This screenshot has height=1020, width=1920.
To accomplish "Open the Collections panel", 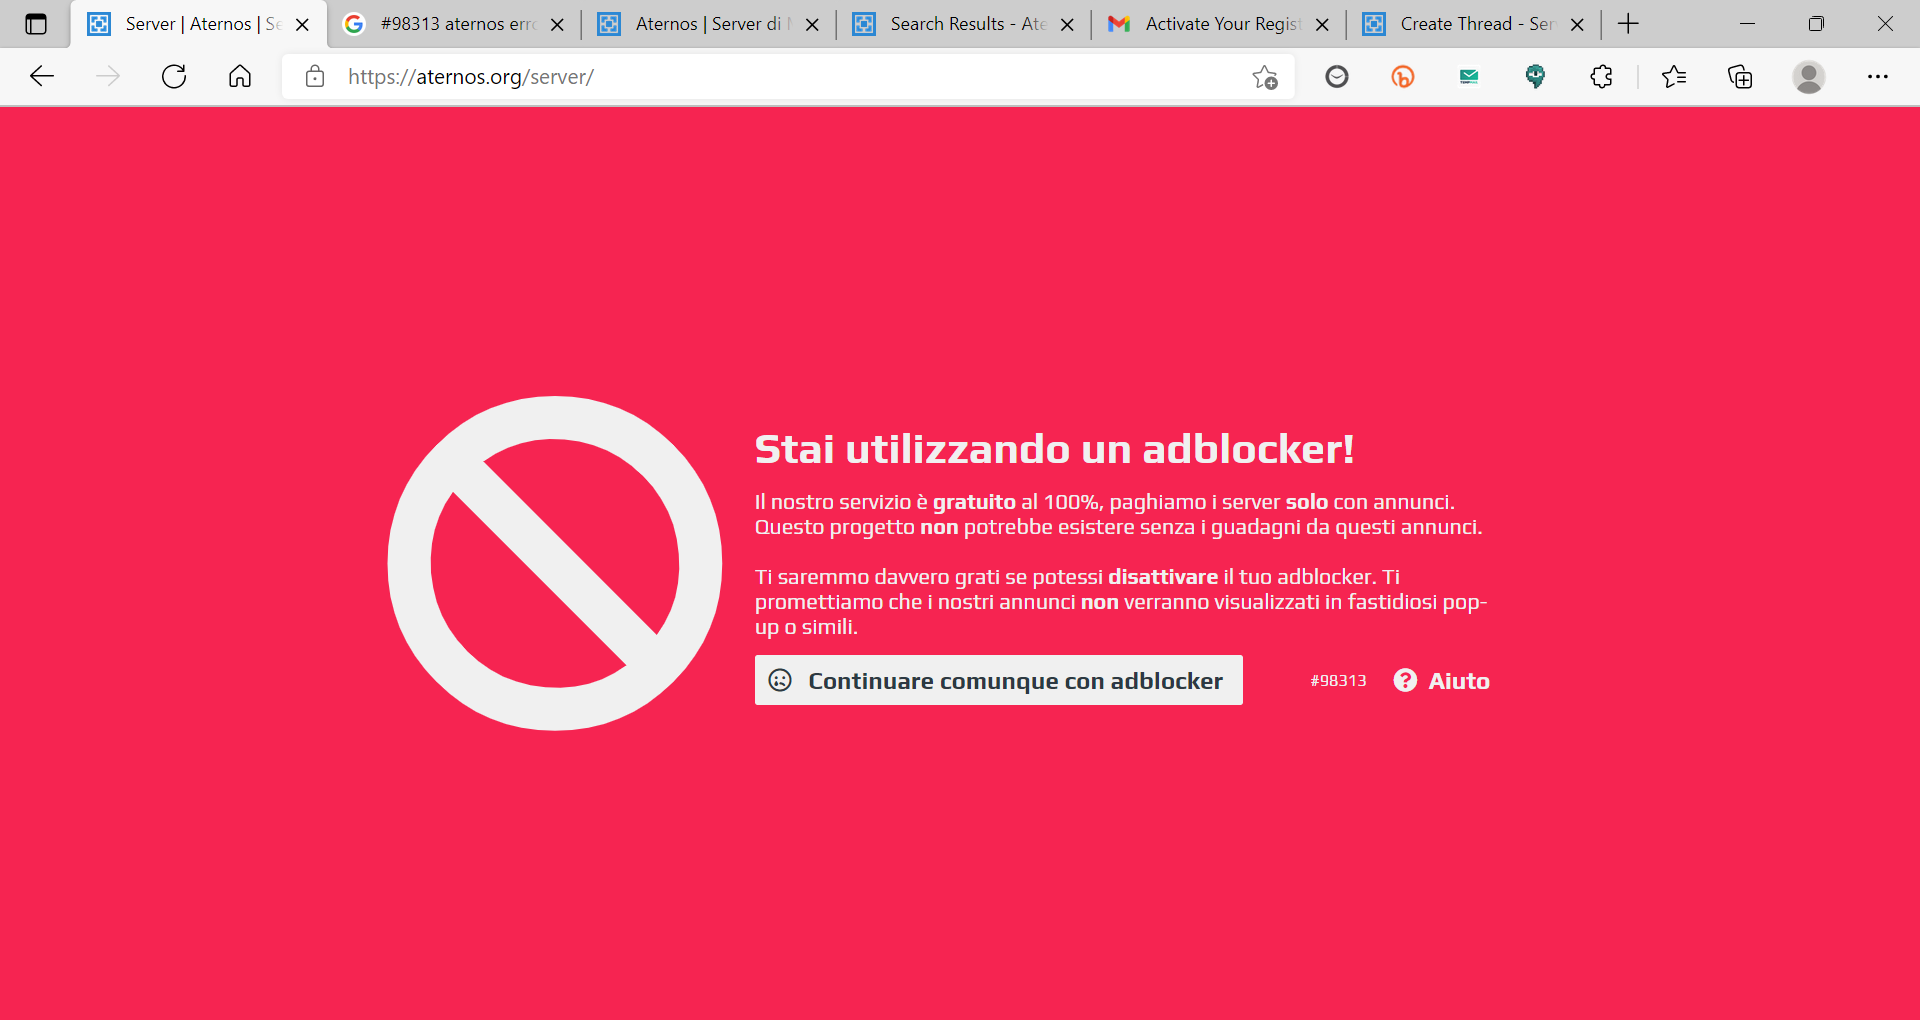I will (x=1740, y=76).
